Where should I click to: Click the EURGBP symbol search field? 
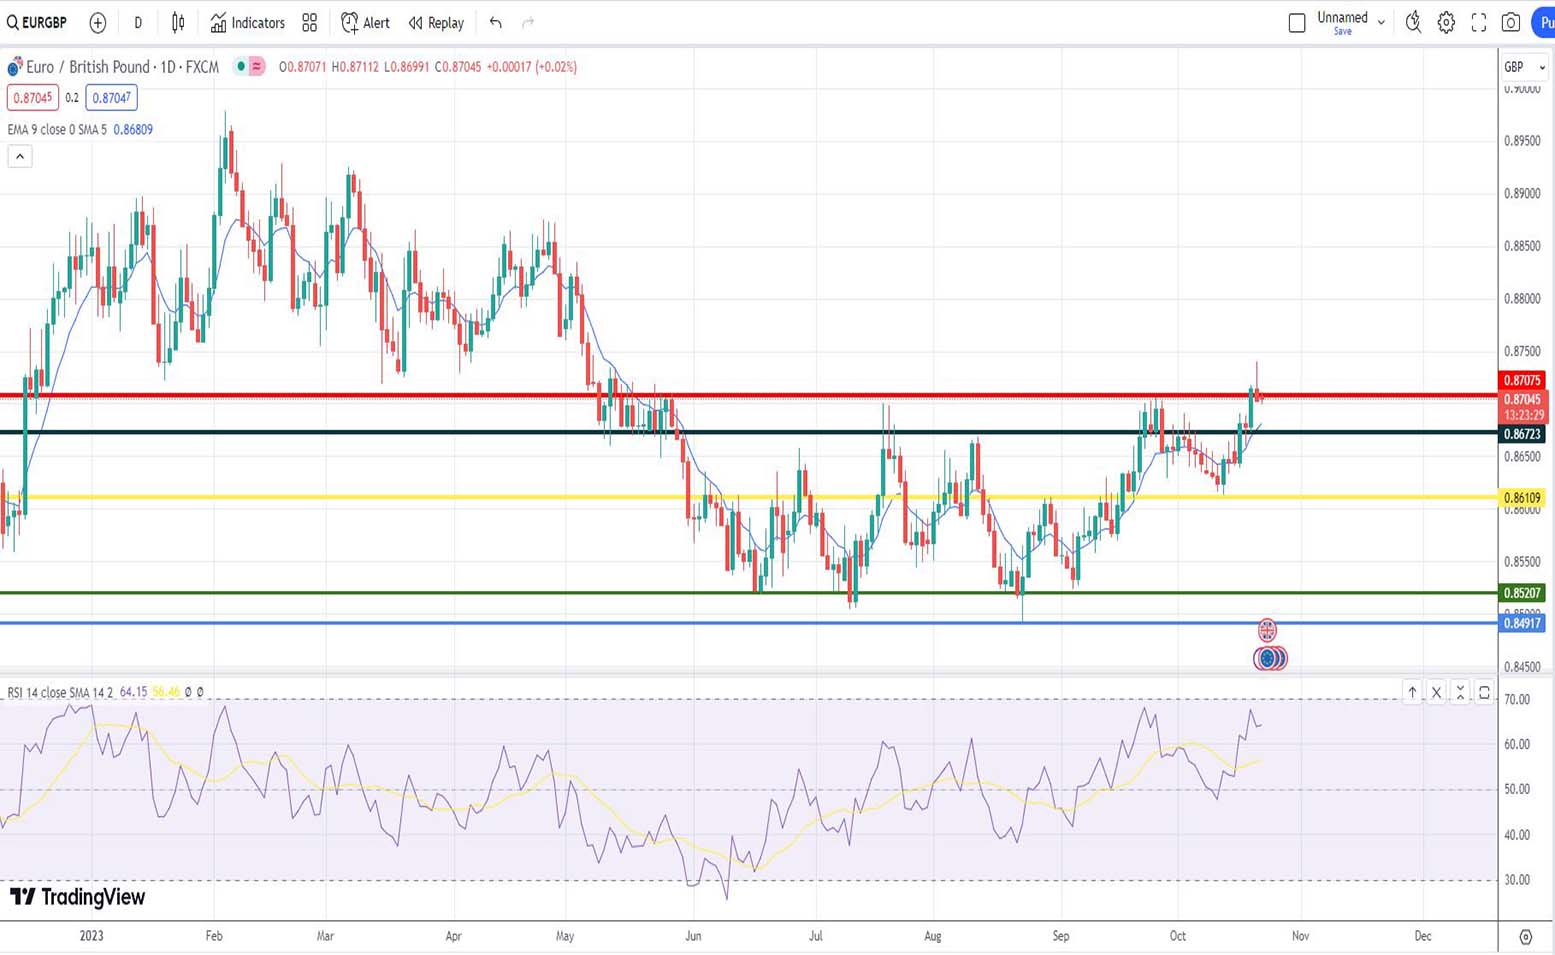38,22
